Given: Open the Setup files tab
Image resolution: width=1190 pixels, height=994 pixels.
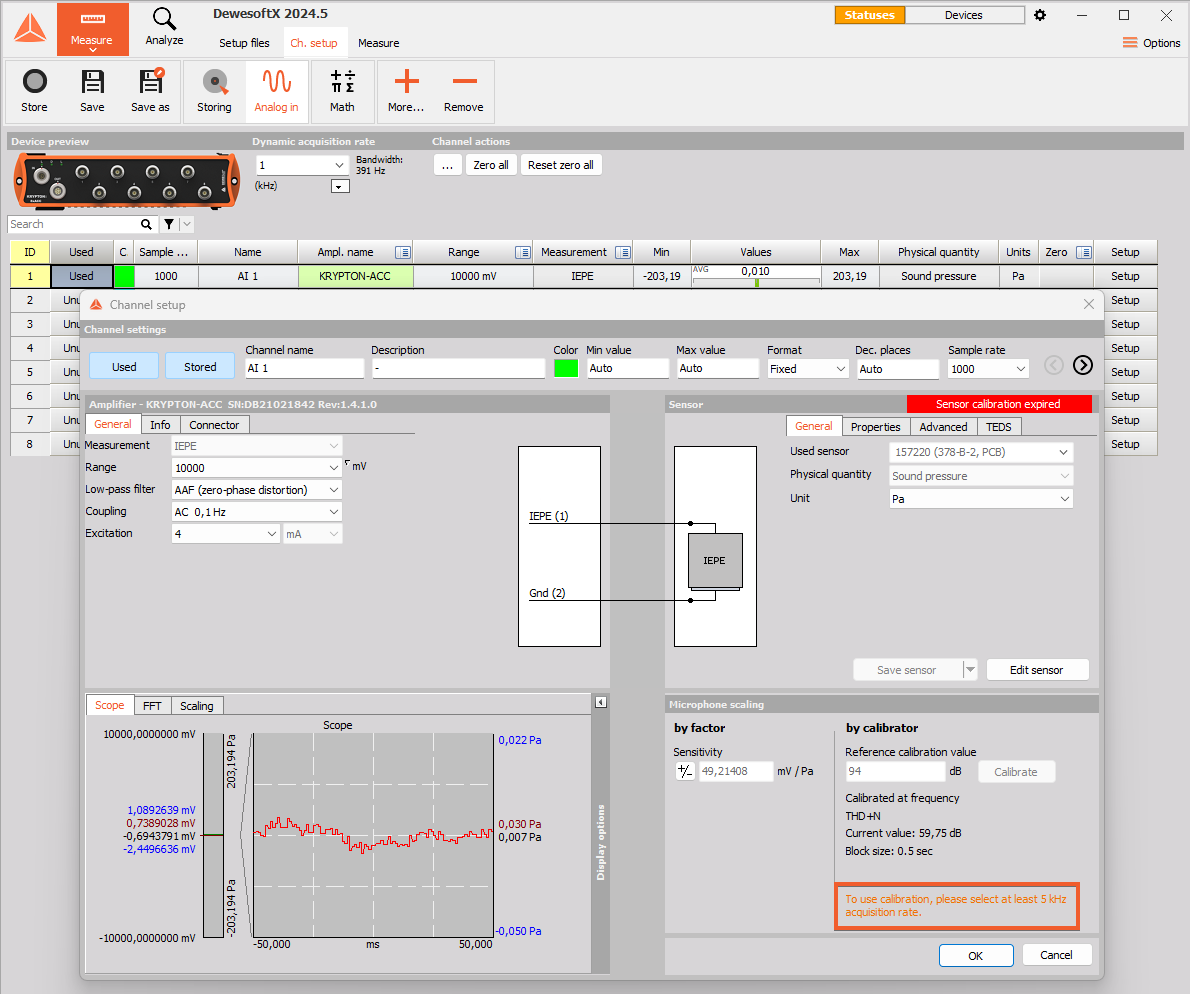Looking at the screenshot, I should point(244,43).
